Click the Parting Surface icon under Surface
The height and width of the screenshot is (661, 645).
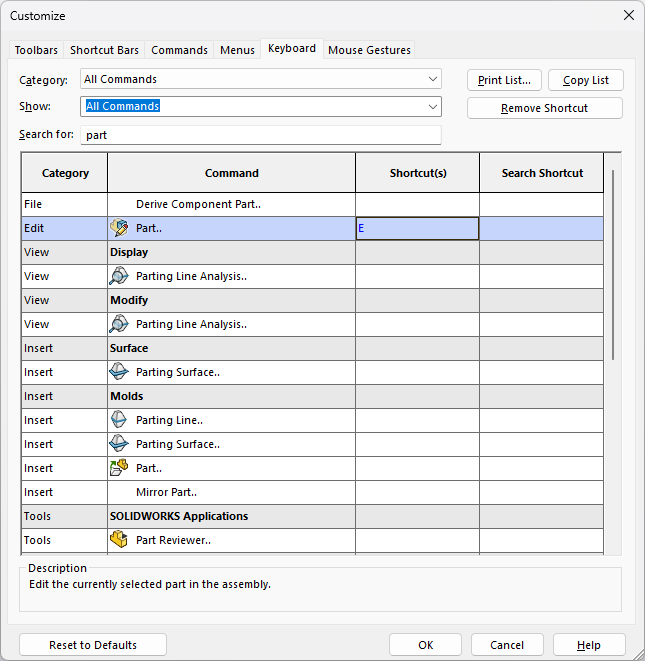click(x=119, y=372)
